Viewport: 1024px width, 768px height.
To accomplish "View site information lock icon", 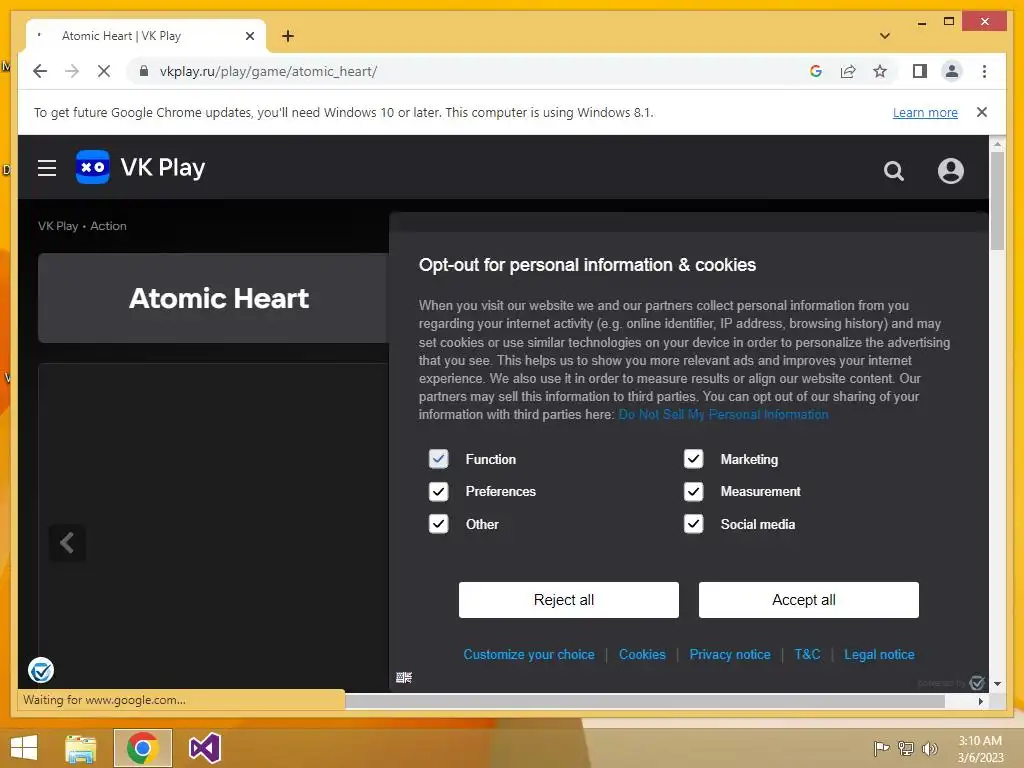I will click(x=144, y=71).
